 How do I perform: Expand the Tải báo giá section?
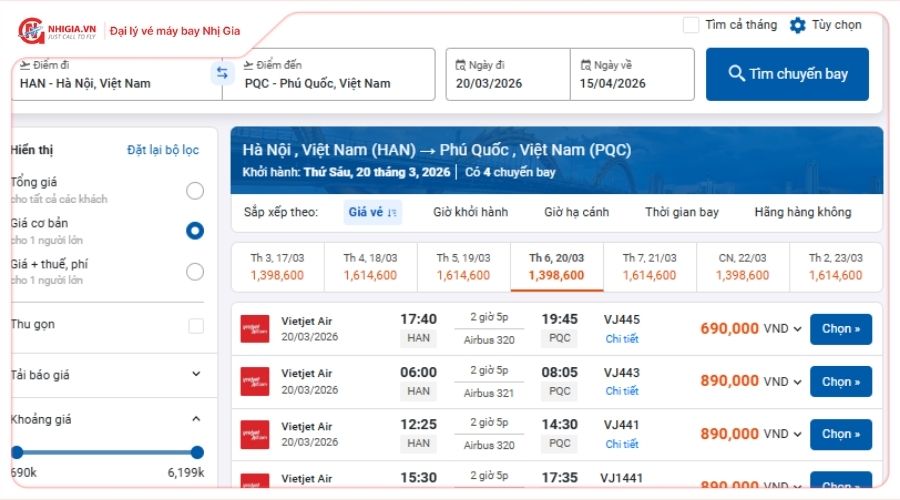click(196, 374)
